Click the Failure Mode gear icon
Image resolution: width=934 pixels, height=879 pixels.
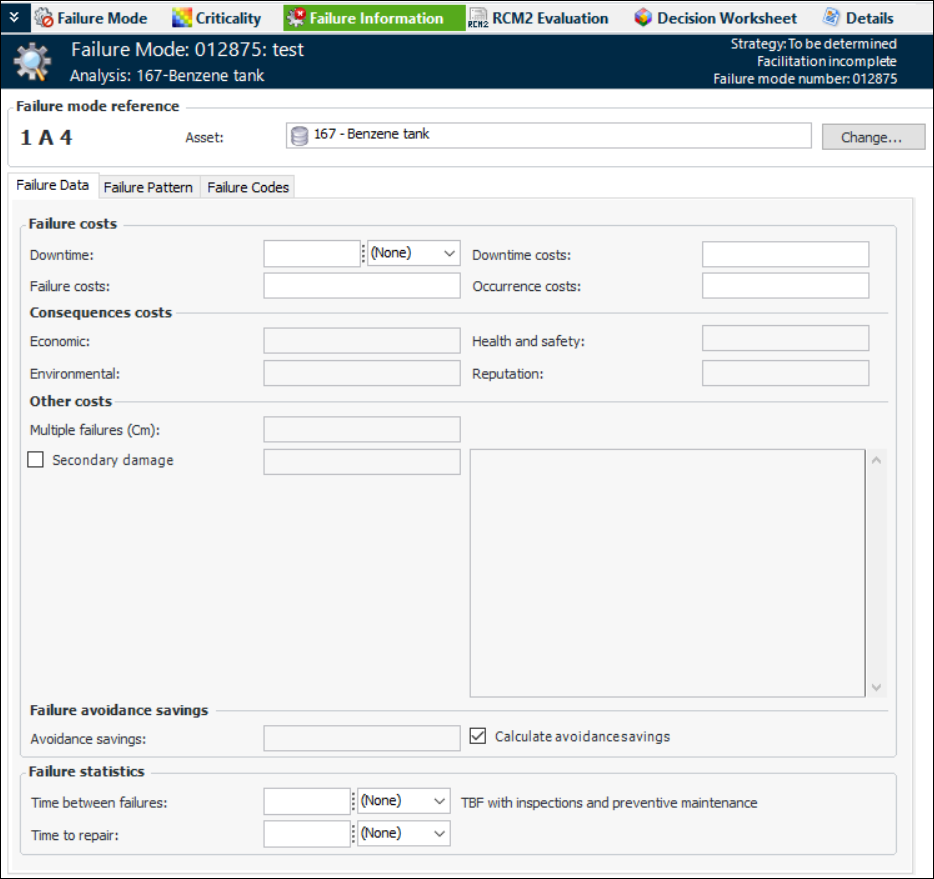(x=43, y=18)
